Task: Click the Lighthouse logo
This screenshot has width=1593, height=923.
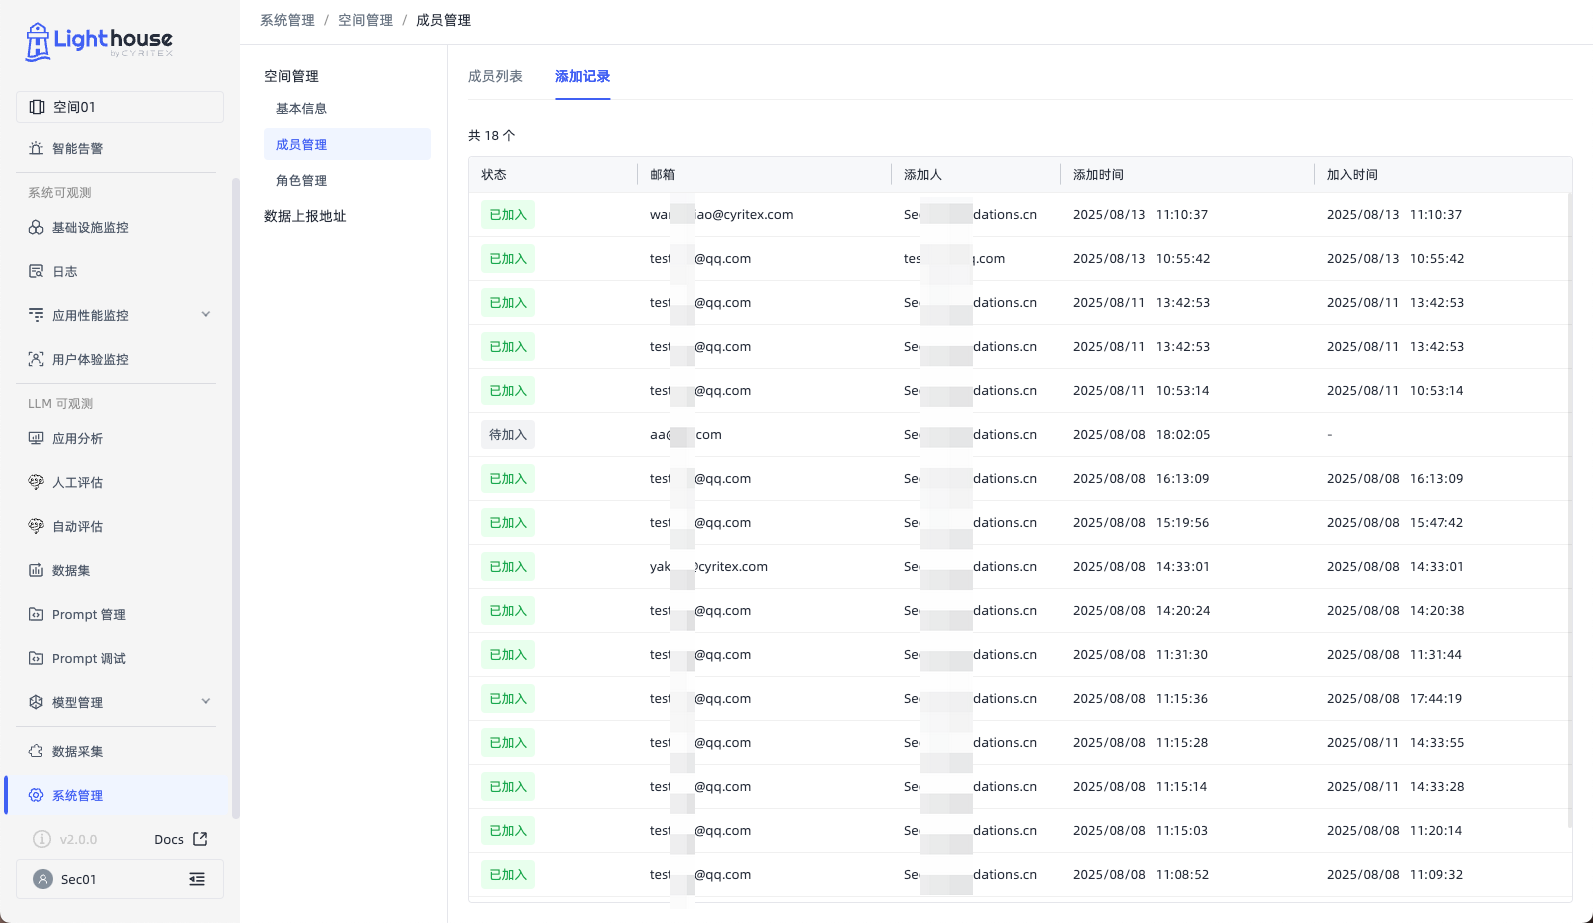Action: click(x=99, y=41)
